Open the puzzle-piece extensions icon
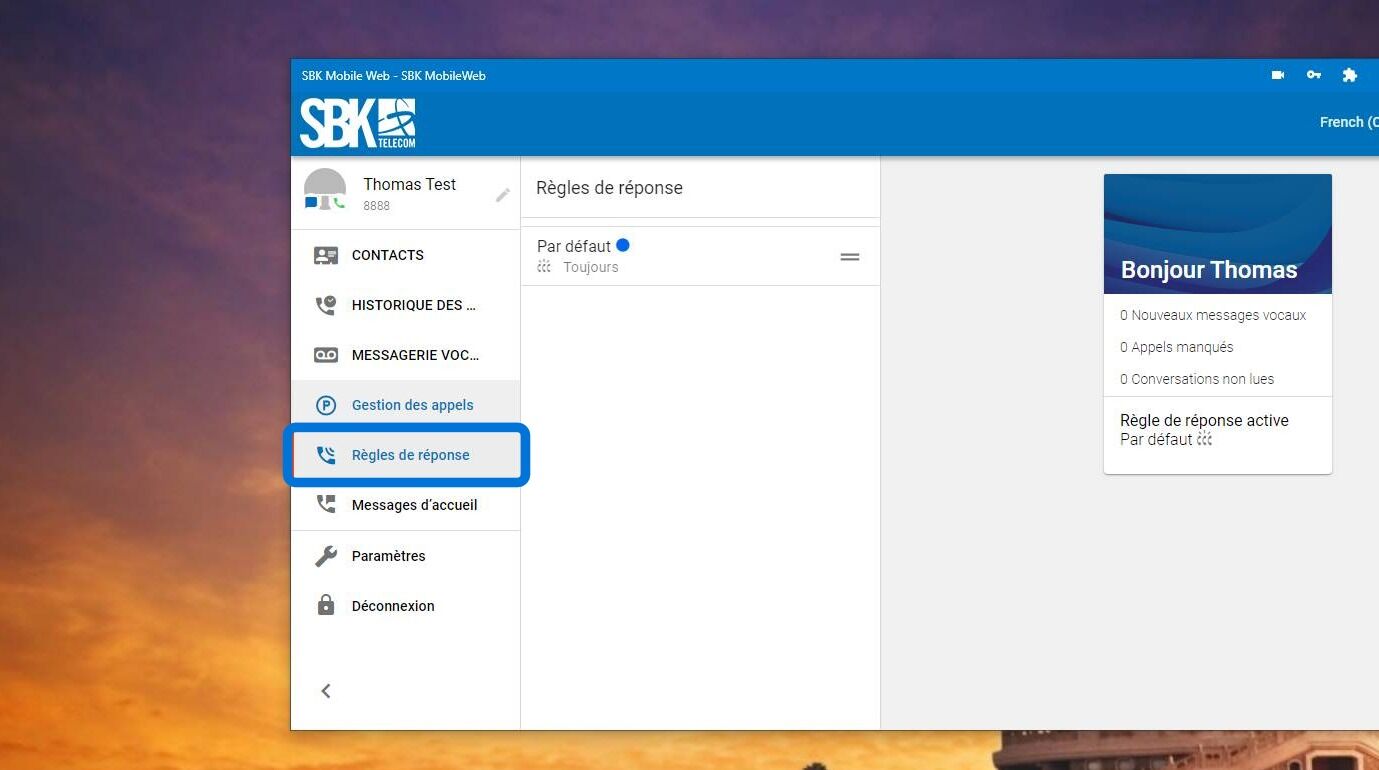The width and height of the screenshot is (1379, 770). point(1349,75)
